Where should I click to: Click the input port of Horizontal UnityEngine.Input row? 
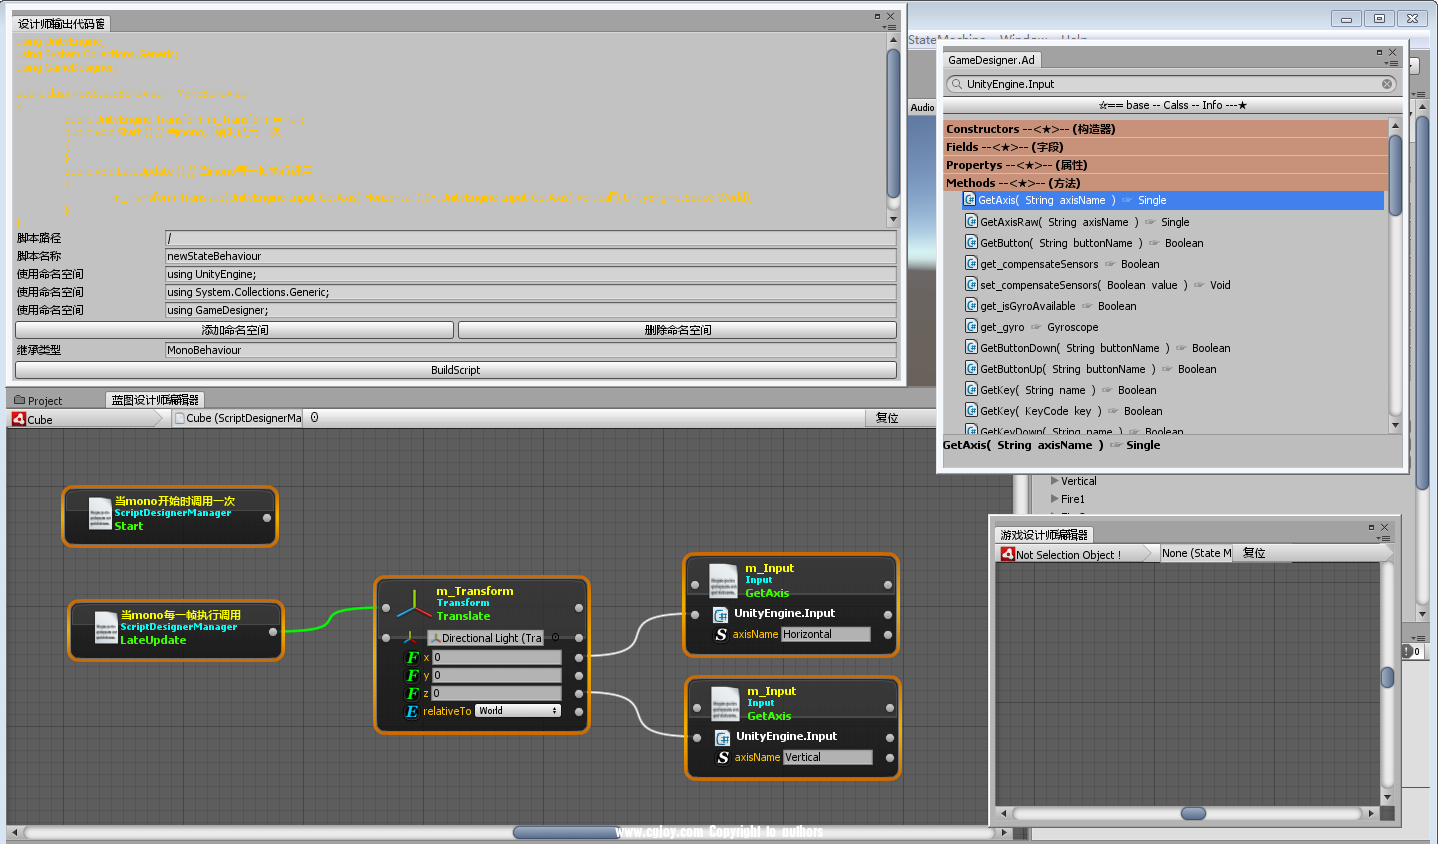coord(695,614)
